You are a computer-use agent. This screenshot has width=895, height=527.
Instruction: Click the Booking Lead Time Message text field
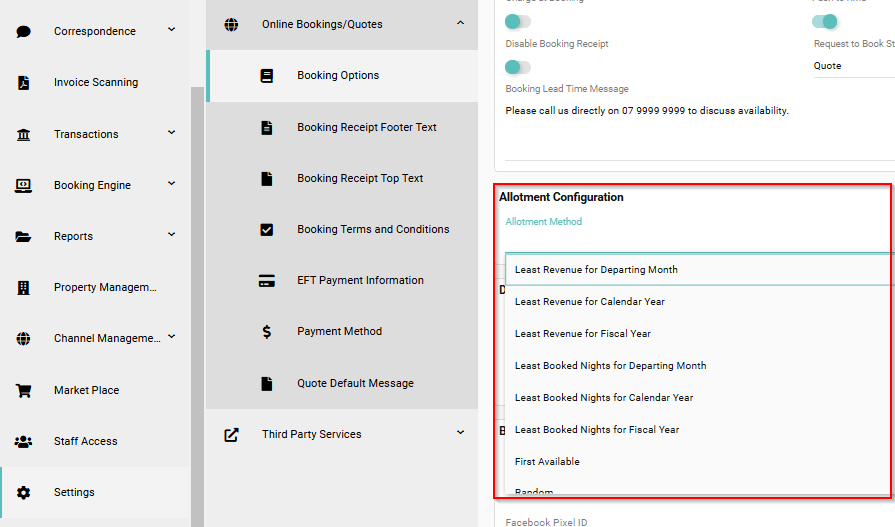point(647,111)
